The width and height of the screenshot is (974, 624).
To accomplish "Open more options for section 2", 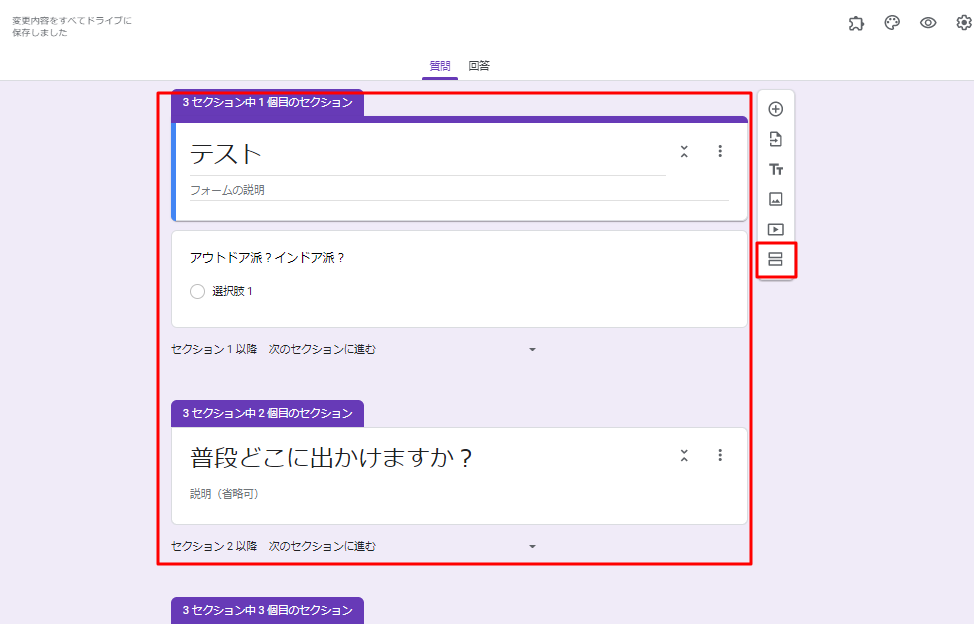I will coord(720,456).
